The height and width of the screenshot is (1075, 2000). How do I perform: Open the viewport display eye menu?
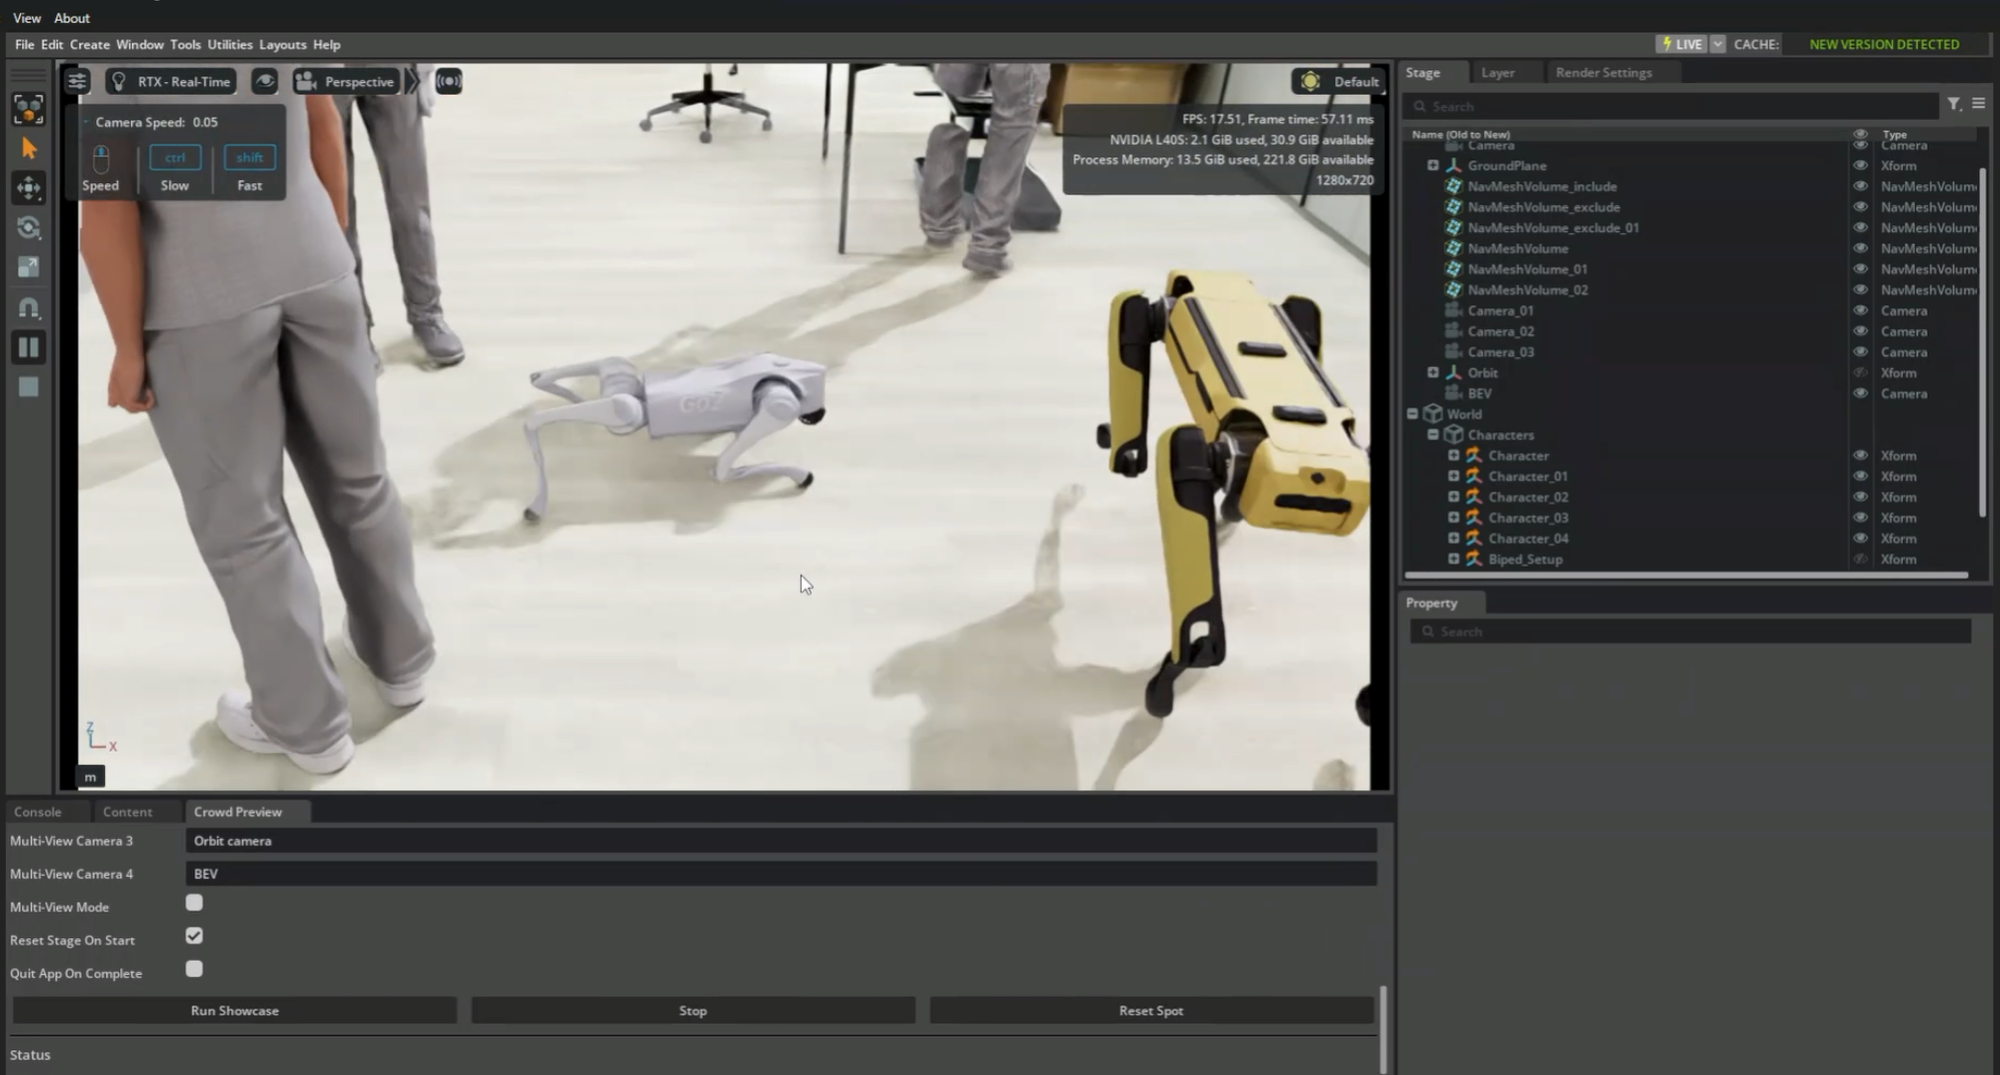[x=264, y=81]
